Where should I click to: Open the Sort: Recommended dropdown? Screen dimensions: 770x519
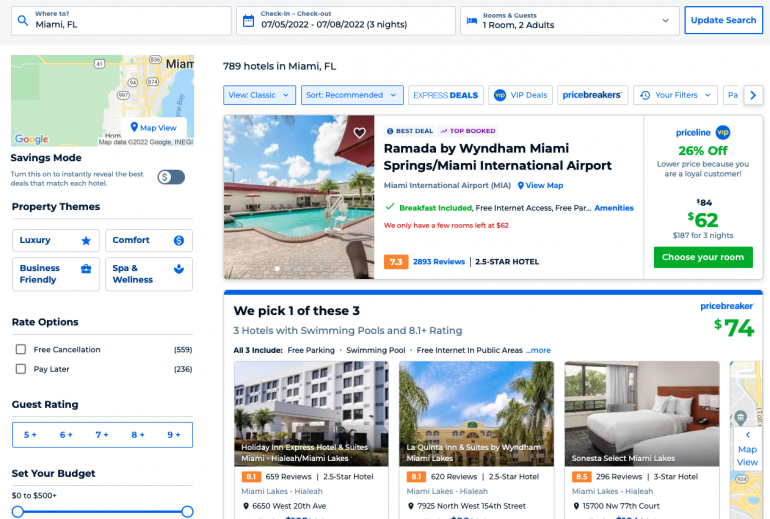click(352, 95)
